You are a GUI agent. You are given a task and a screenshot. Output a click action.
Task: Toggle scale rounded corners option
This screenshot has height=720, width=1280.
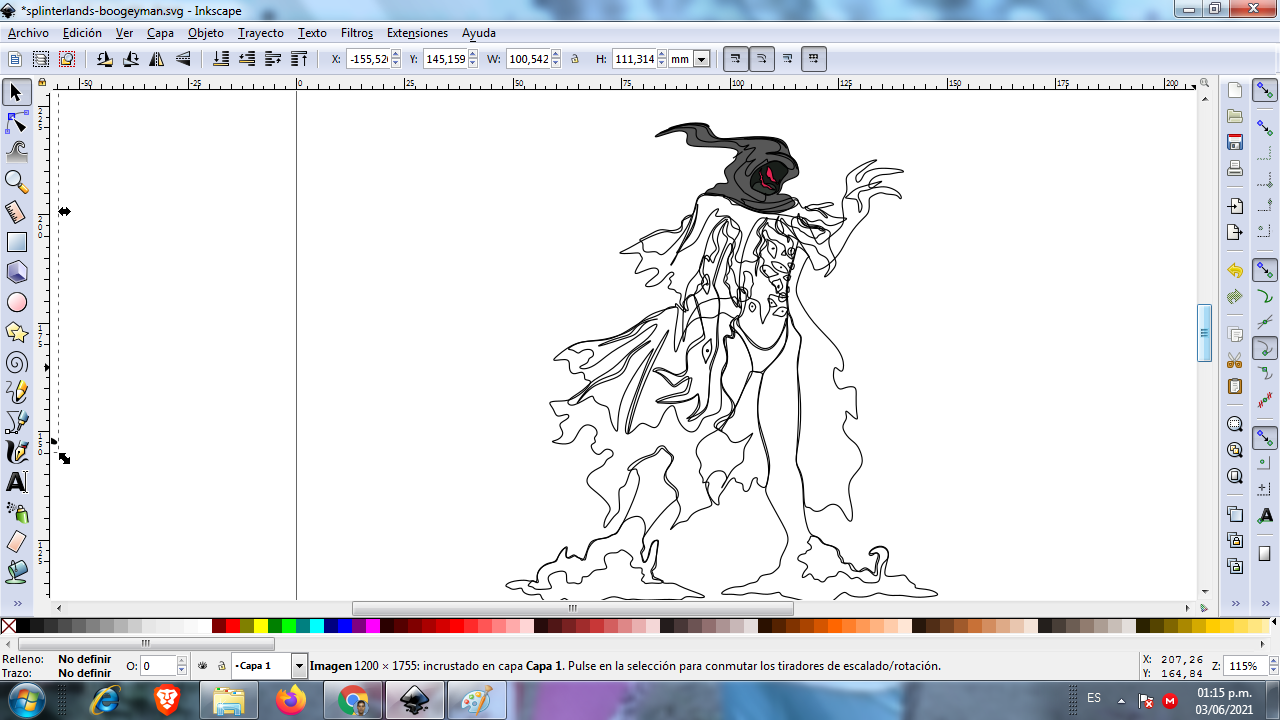point(762,59)
